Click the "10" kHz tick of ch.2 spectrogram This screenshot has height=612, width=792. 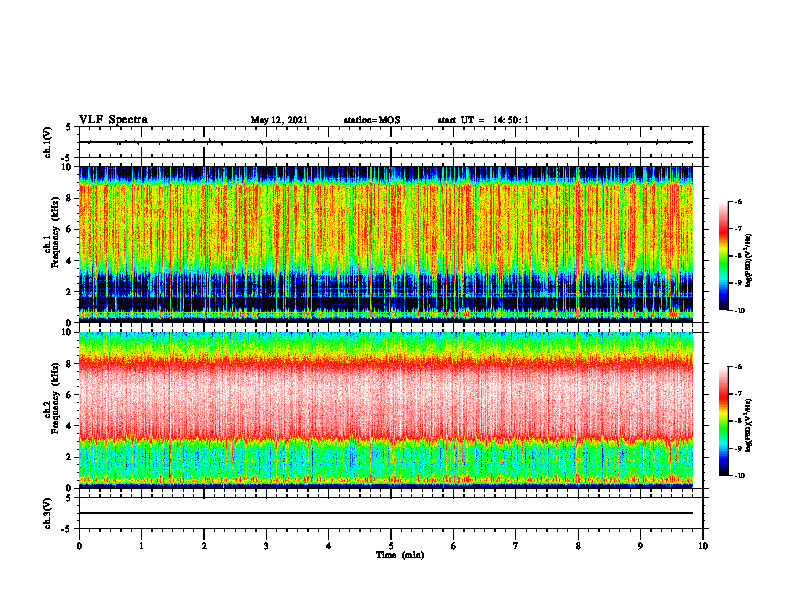tap(68, 332)
